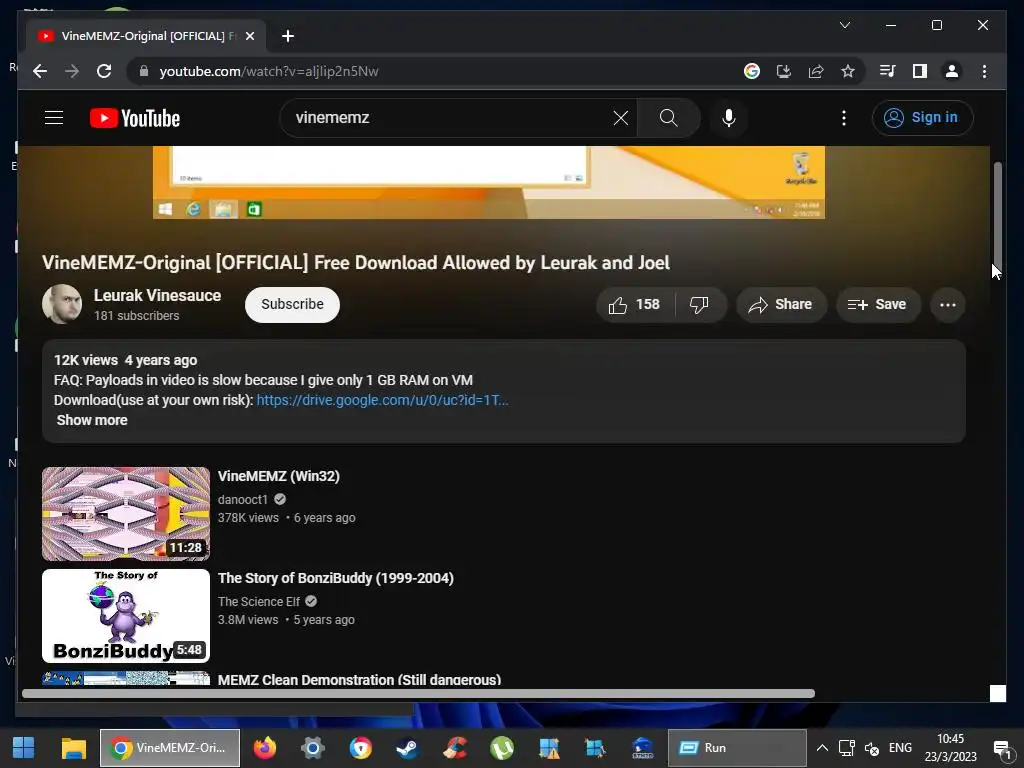This screenshot has height=768, width=1024.
Task: Close the VineMEMZ-Original tab
Action: pos(249,36)
